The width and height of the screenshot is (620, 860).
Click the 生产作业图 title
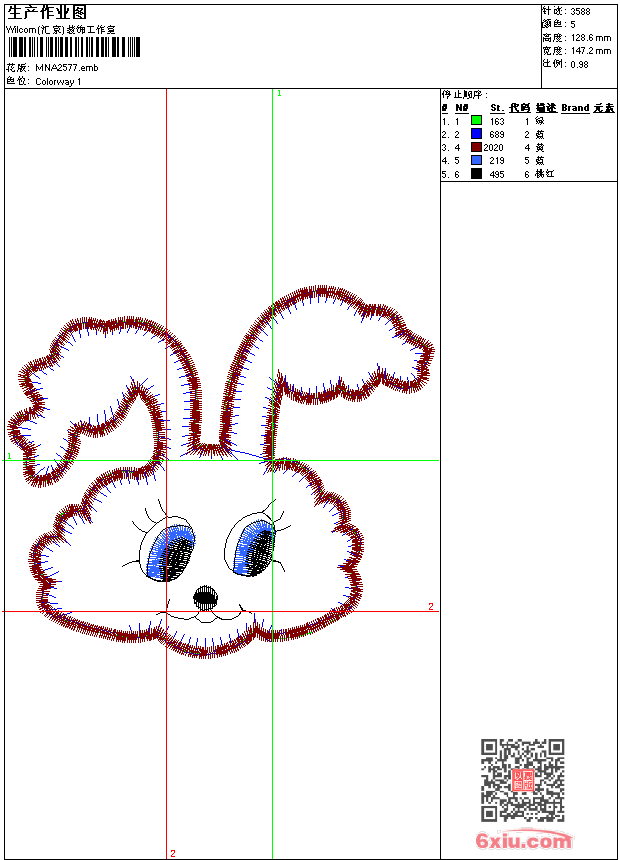tap(47, 13)
